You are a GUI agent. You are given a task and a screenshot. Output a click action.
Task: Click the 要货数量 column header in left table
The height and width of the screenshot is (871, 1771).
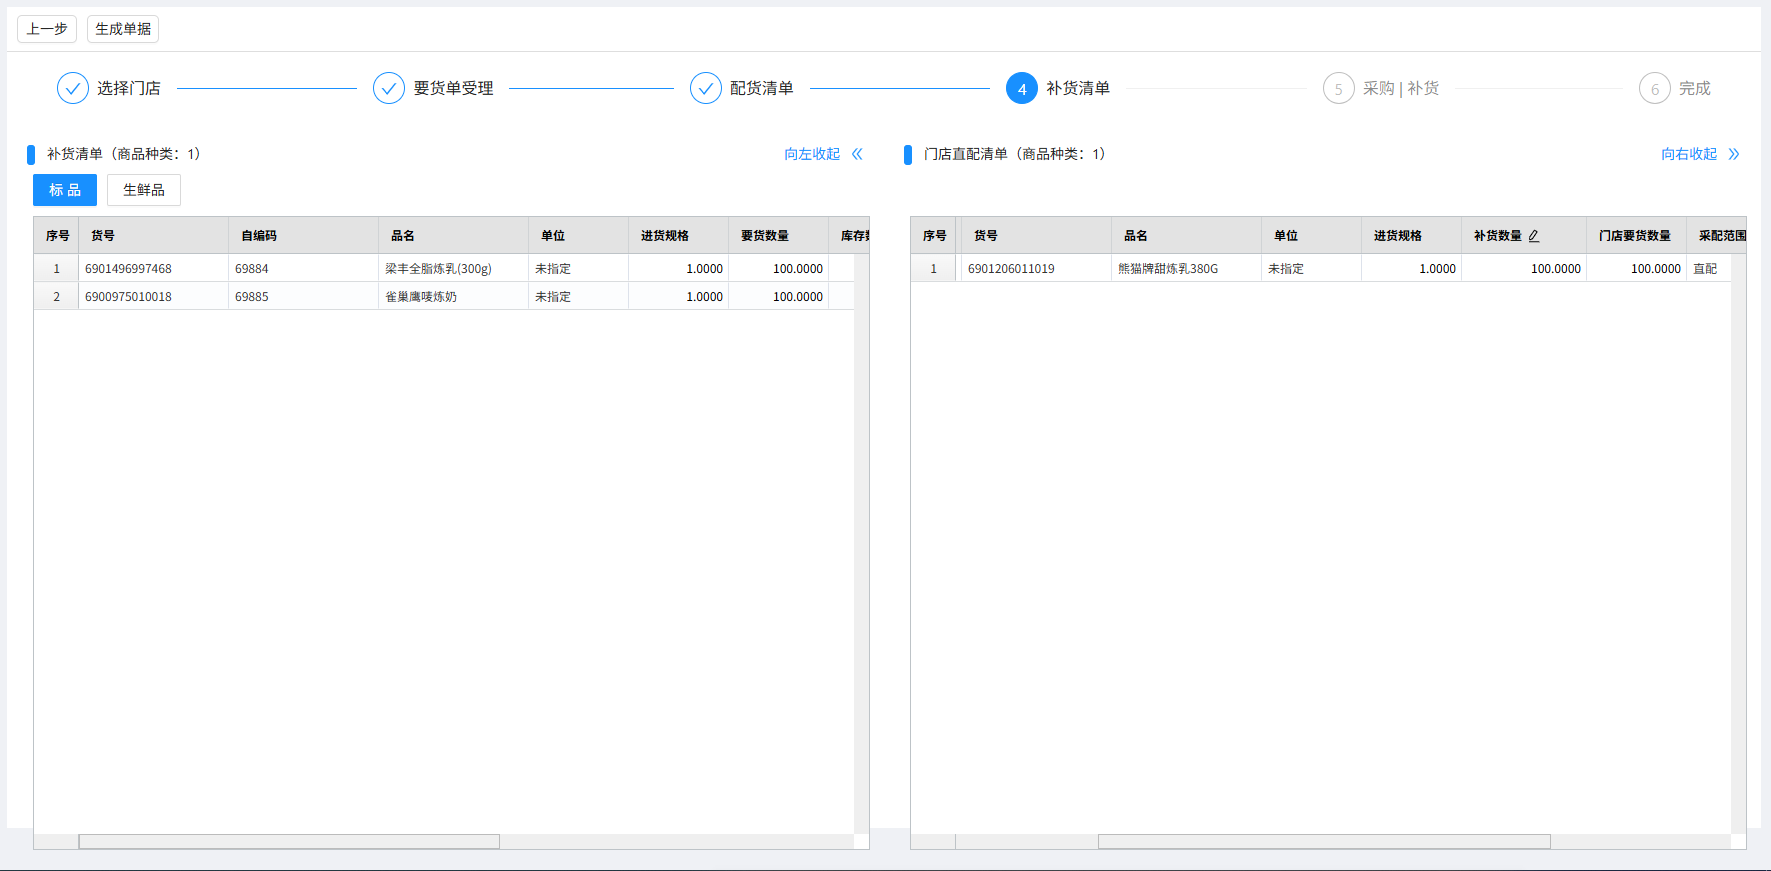[779, 236]
